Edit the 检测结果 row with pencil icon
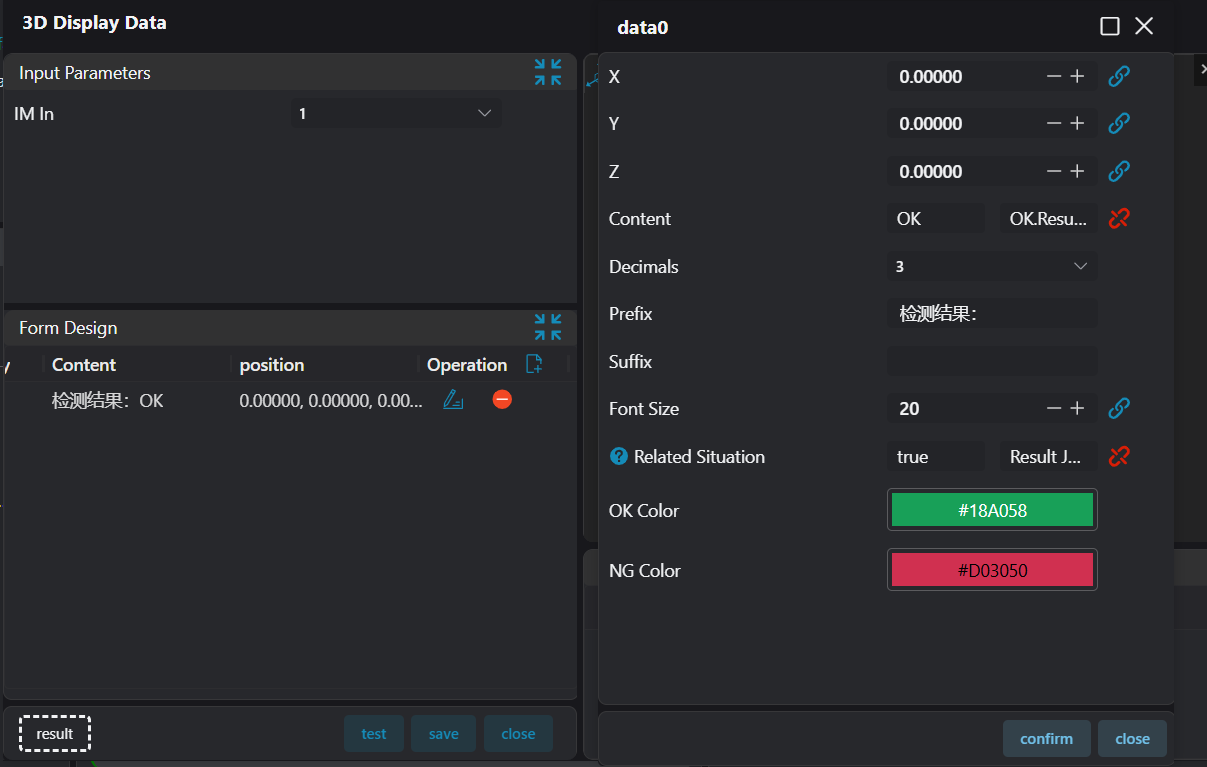The height and width of the screenshot is (767, 1207). [453, 400]
